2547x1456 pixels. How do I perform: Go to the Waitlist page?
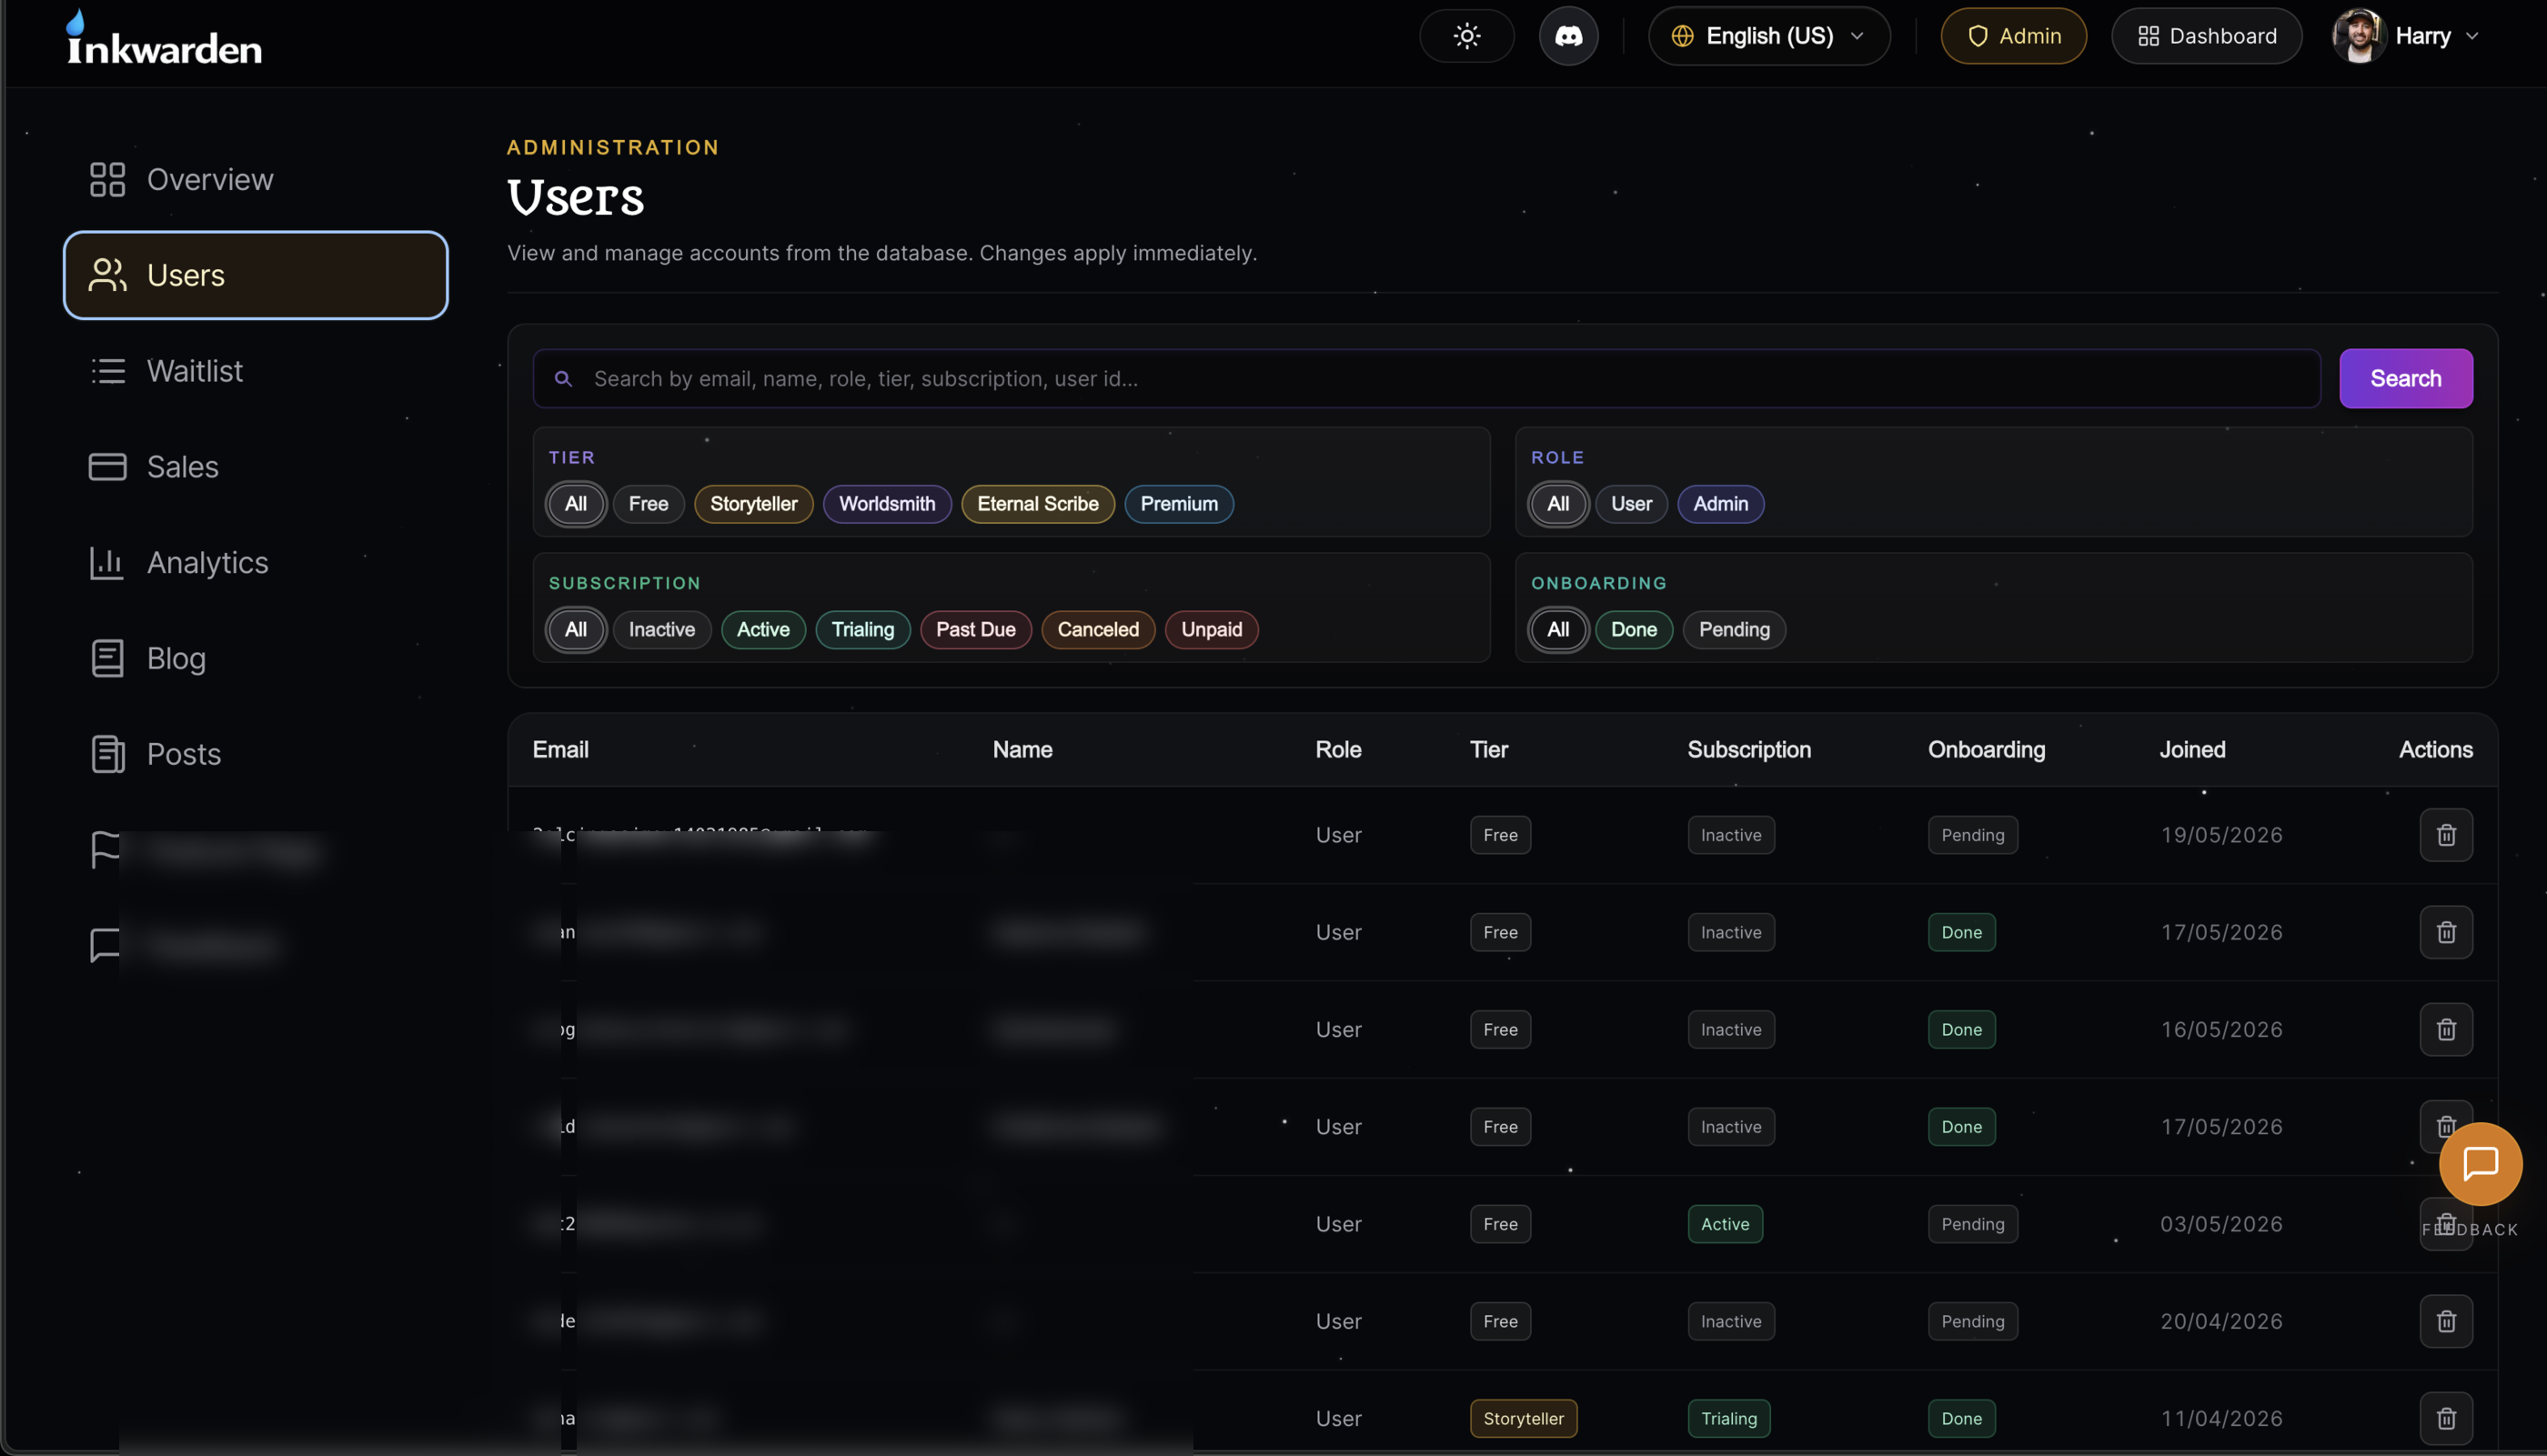click(194, 371)
